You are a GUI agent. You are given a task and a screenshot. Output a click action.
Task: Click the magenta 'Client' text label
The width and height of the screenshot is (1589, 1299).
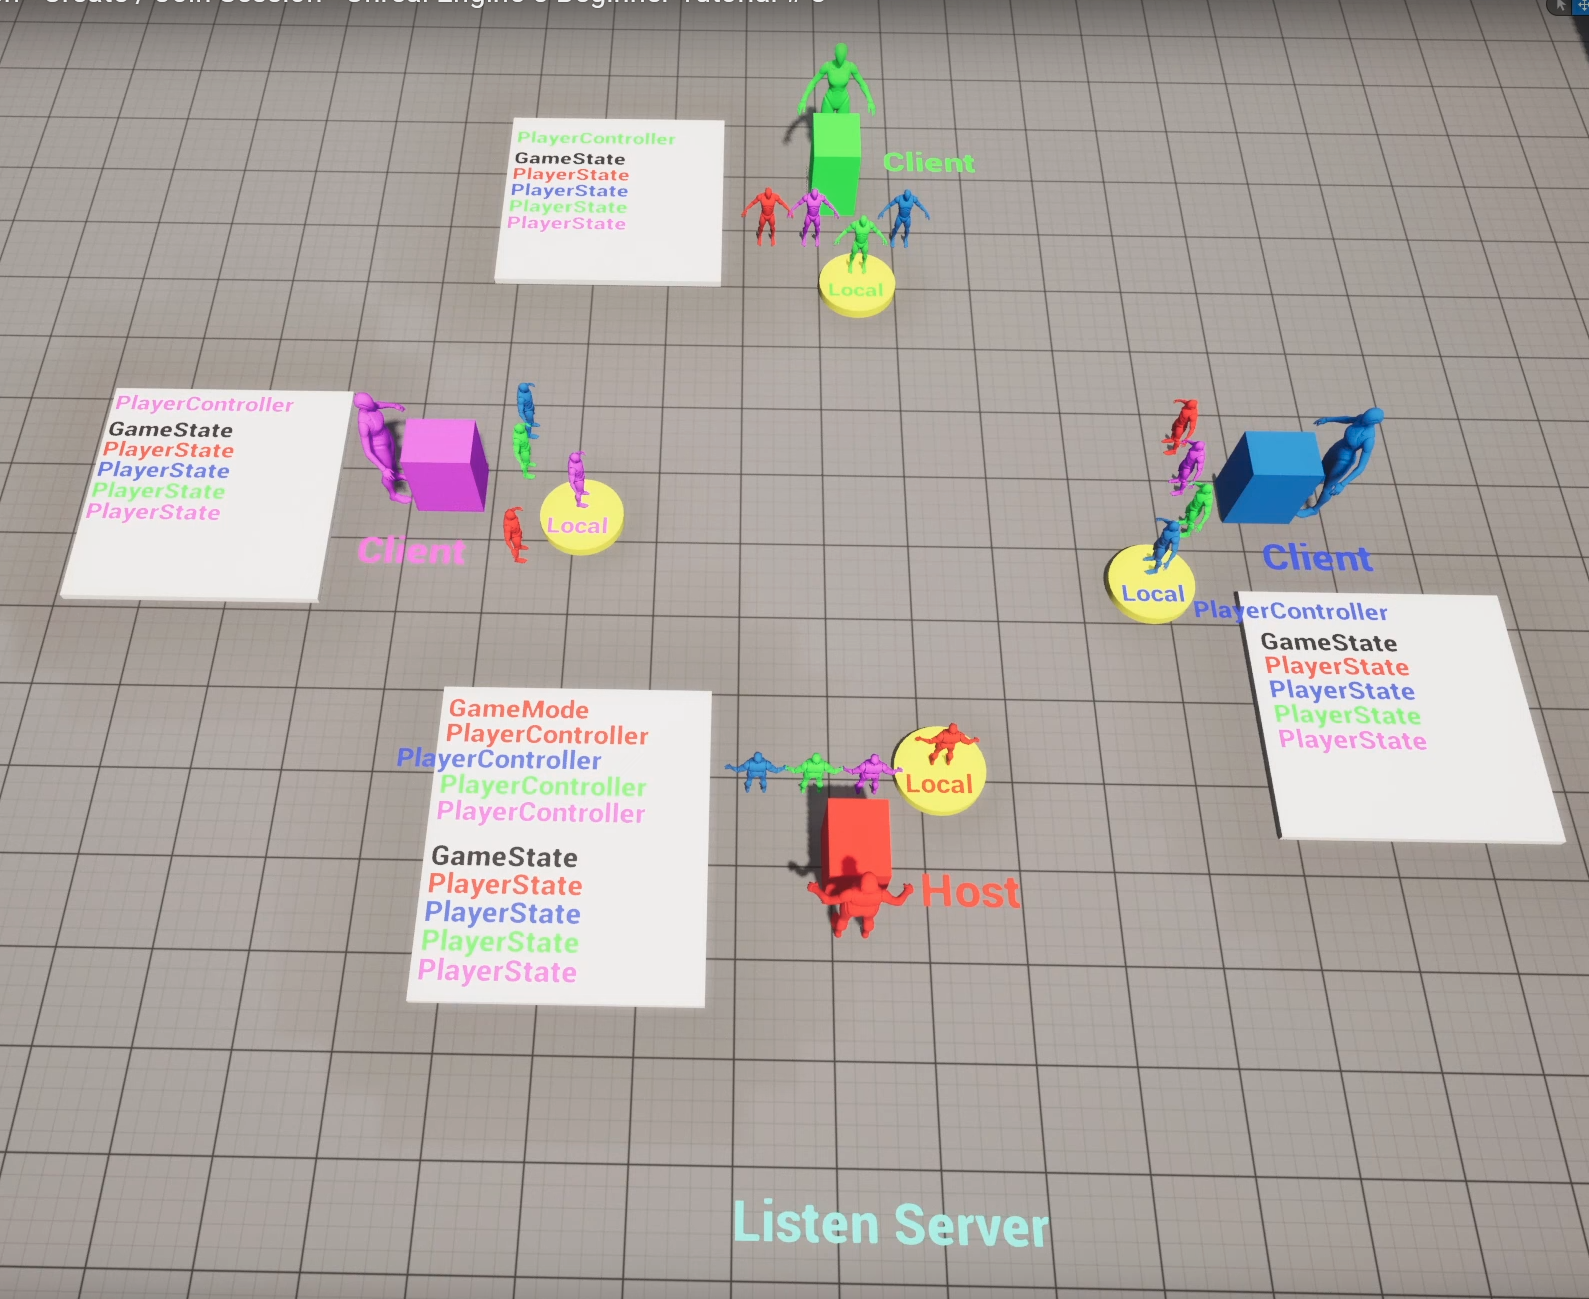411,551
